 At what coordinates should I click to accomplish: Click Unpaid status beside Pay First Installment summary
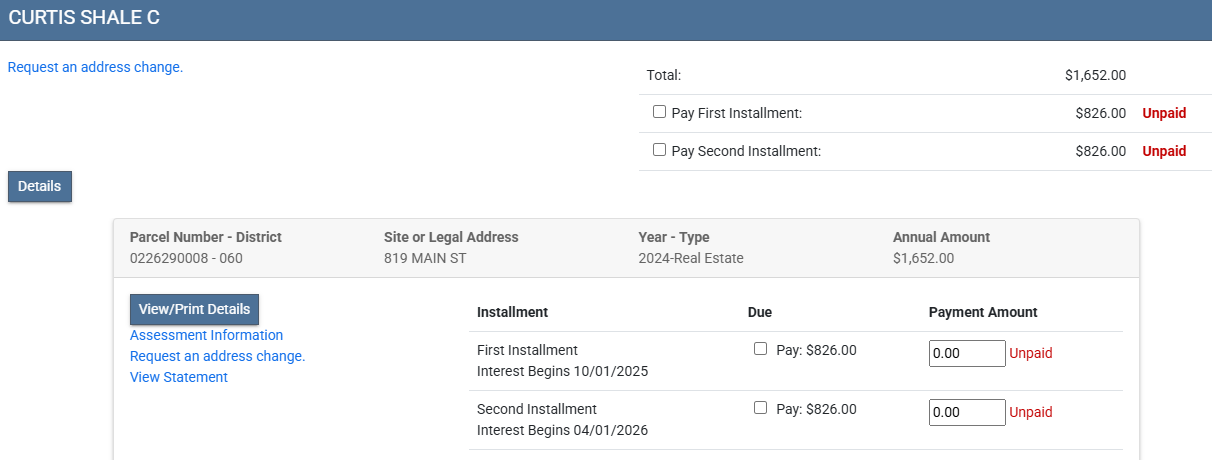[1164, 113]
